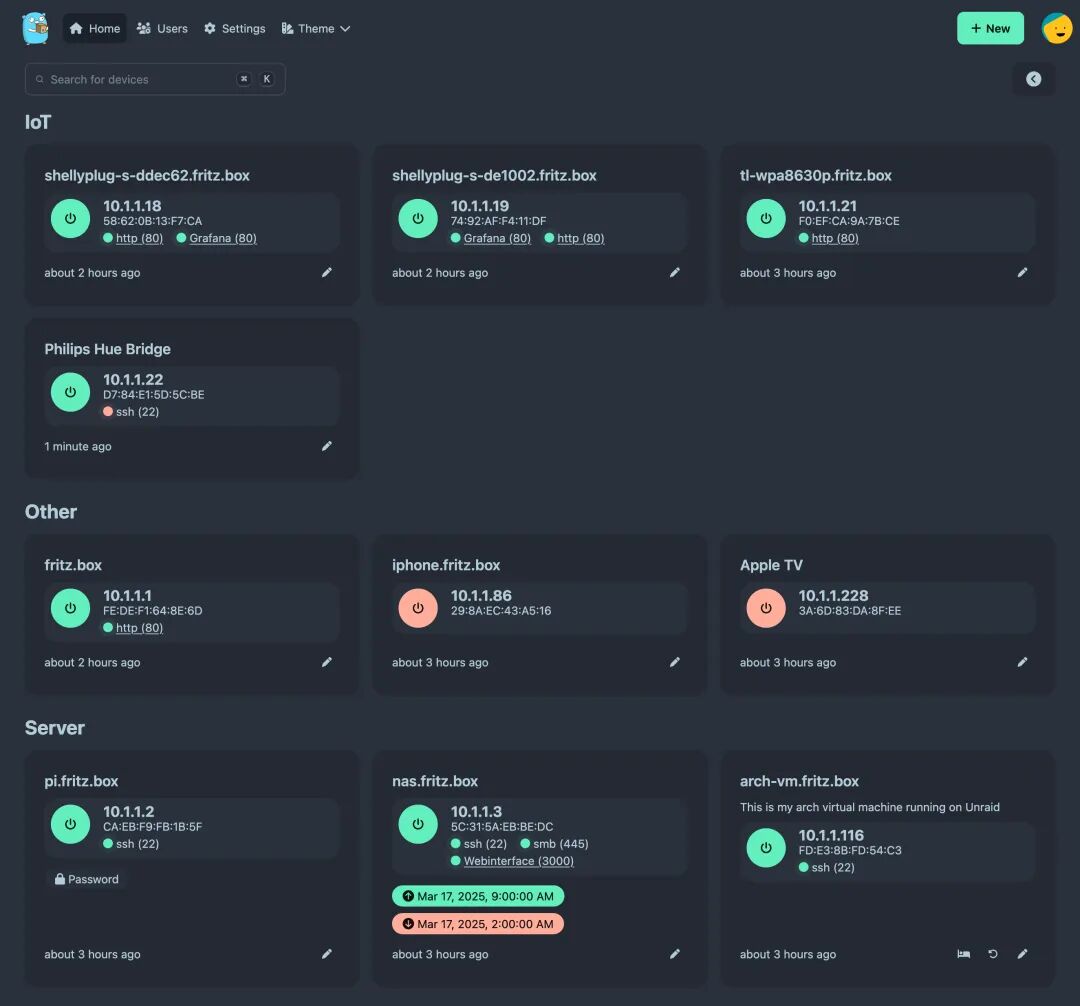Open the Users page
The height and width of the screenshot is (1006, 1080).
click(x=162, y=29)
